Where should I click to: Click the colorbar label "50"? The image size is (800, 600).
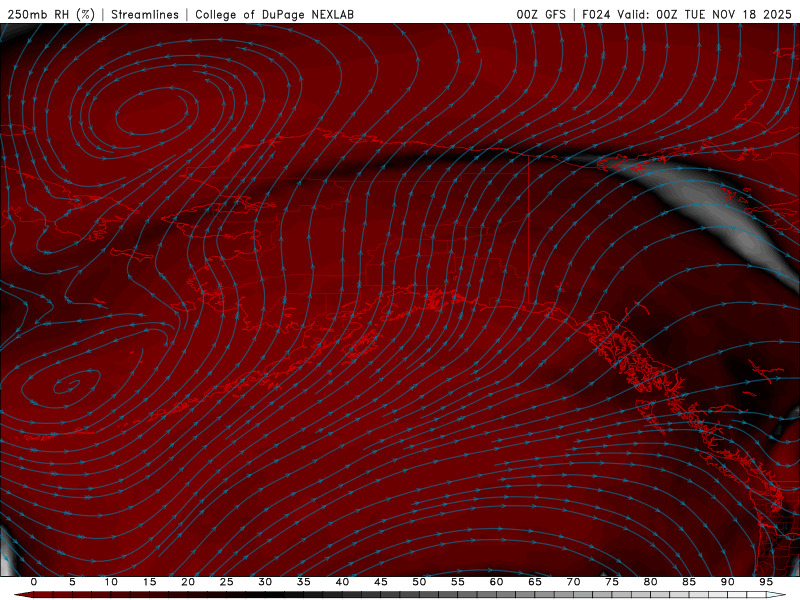point(419,582)
